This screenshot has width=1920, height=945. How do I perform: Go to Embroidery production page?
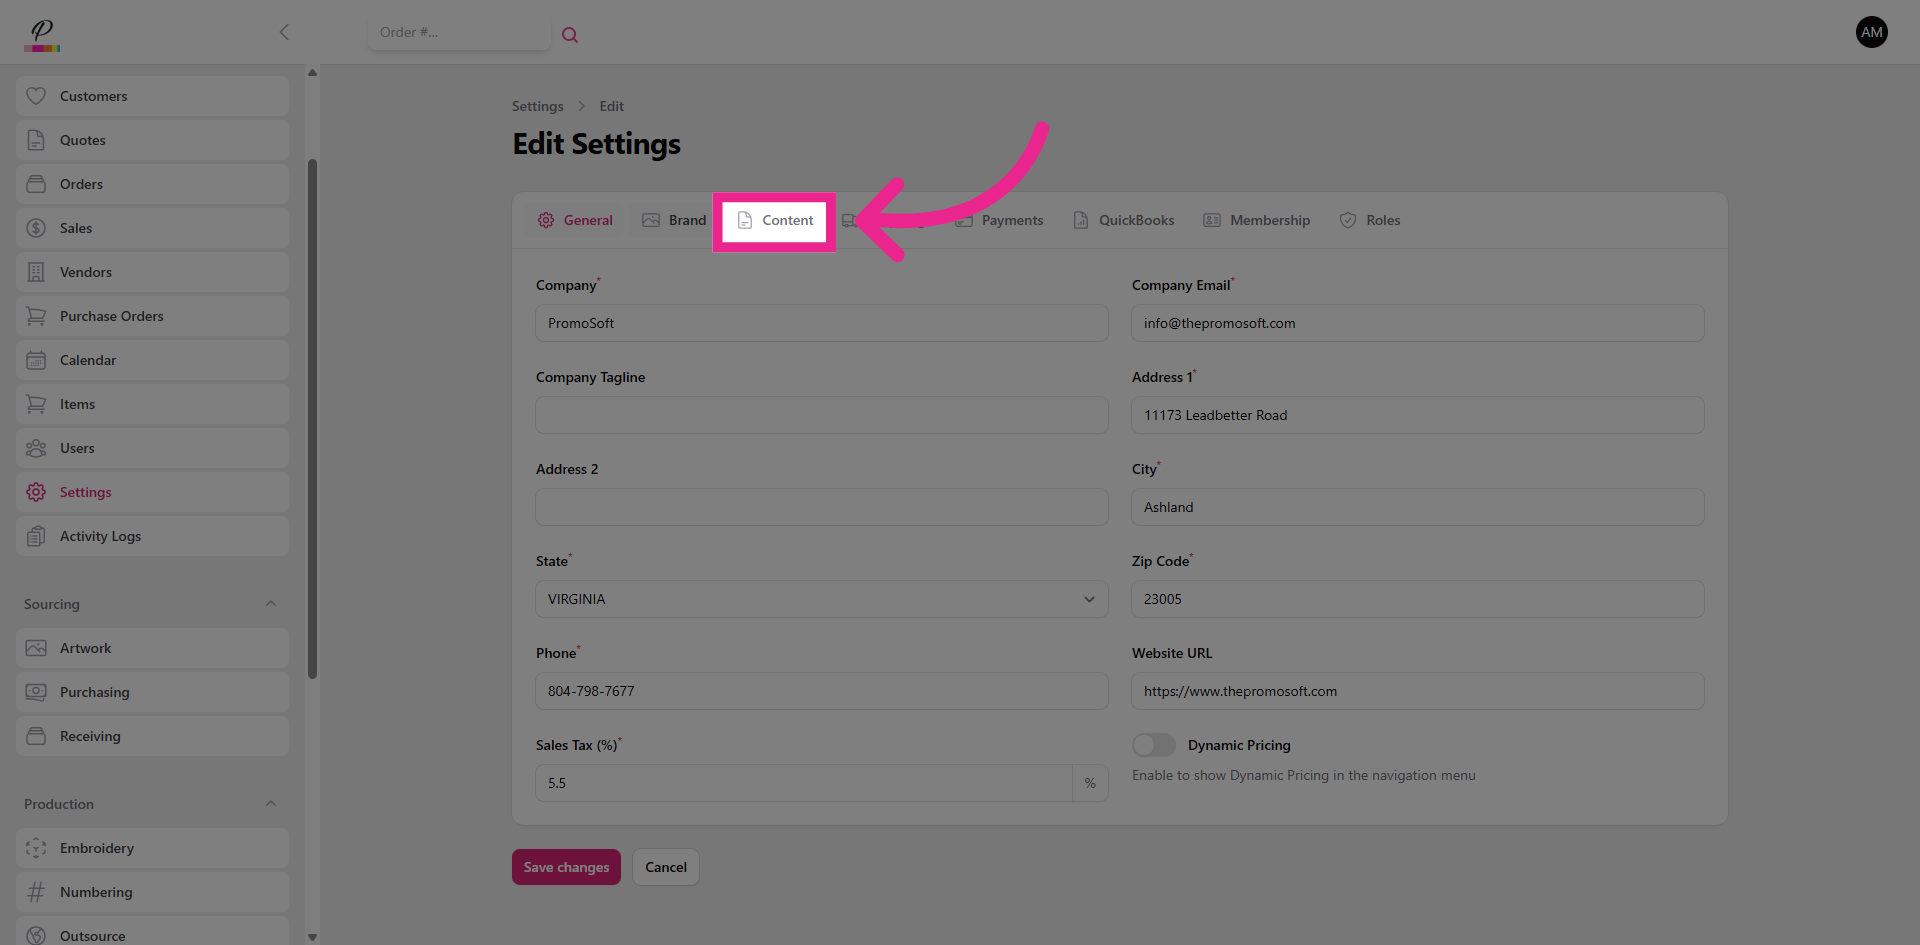[96, 848]
